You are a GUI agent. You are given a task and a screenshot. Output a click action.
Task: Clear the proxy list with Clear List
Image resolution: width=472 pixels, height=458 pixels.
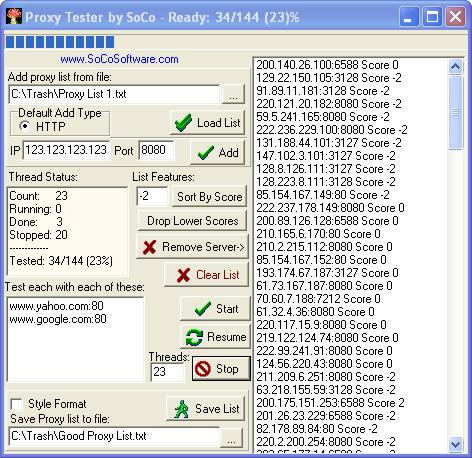pos(207,275)
